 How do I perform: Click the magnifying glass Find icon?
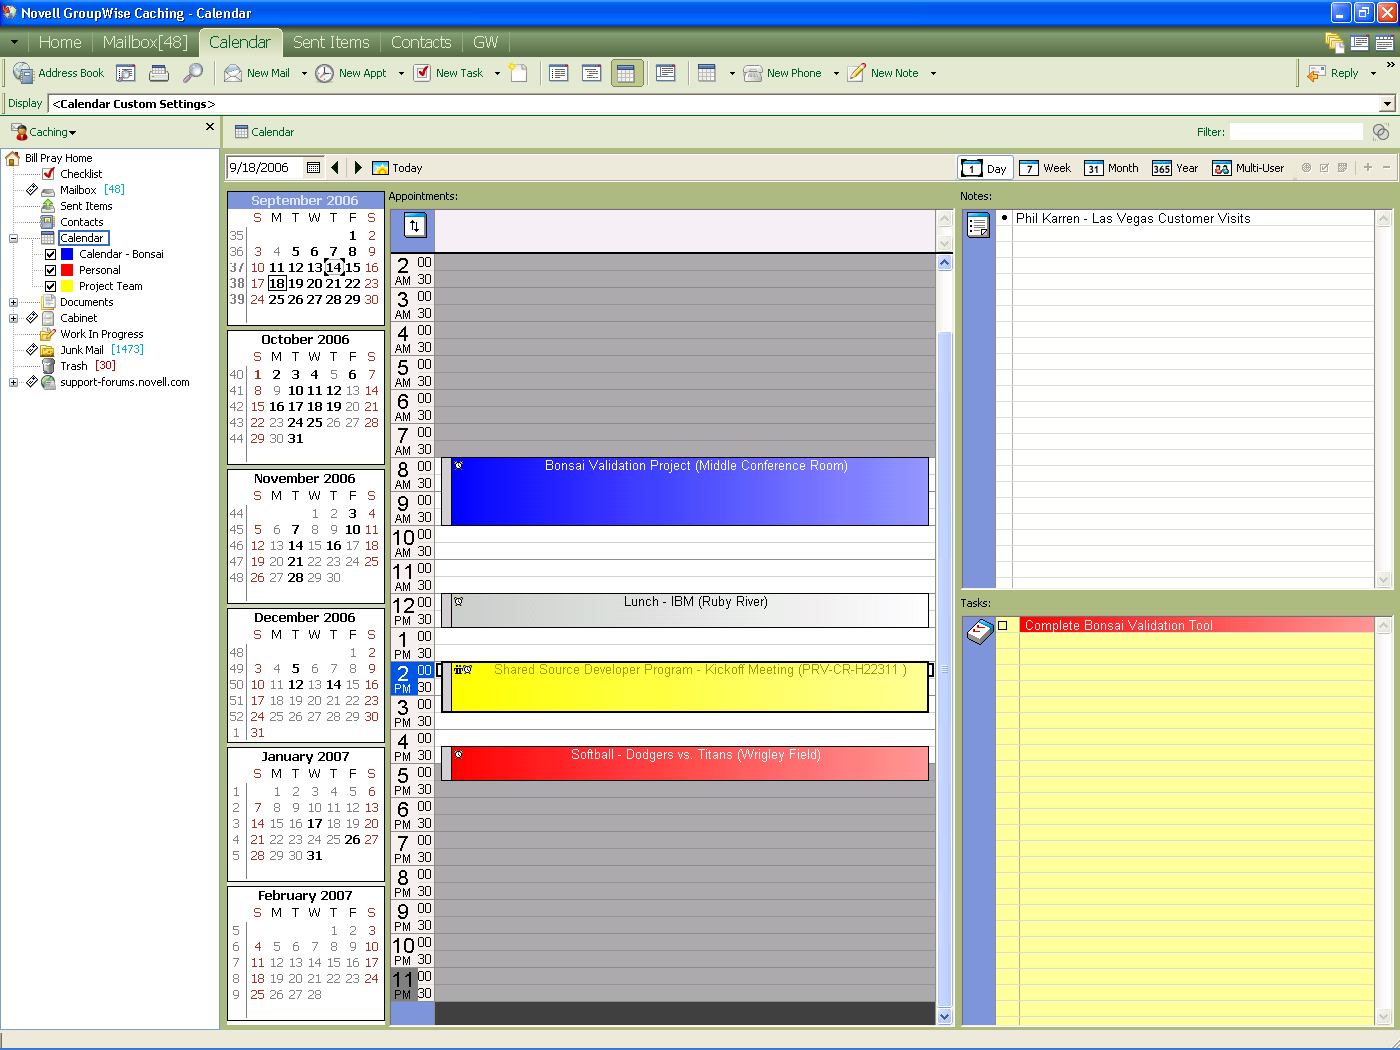tap(193, 73)
